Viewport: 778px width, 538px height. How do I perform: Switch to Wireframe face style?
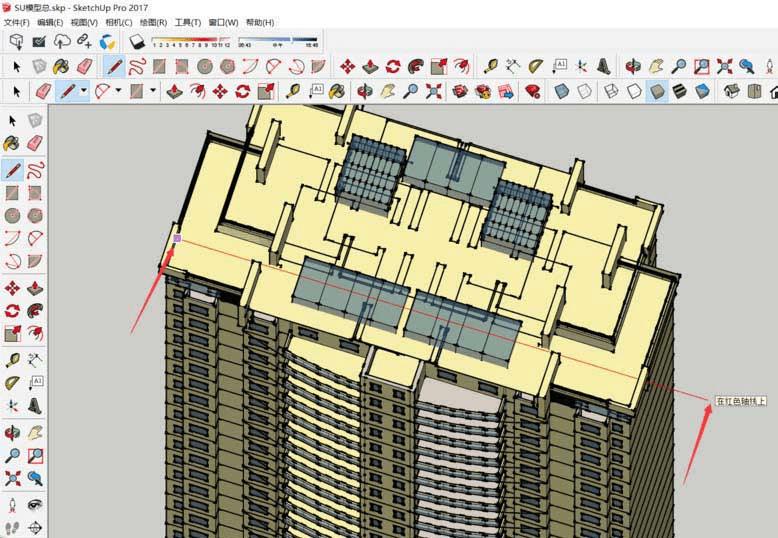[611, 91]
